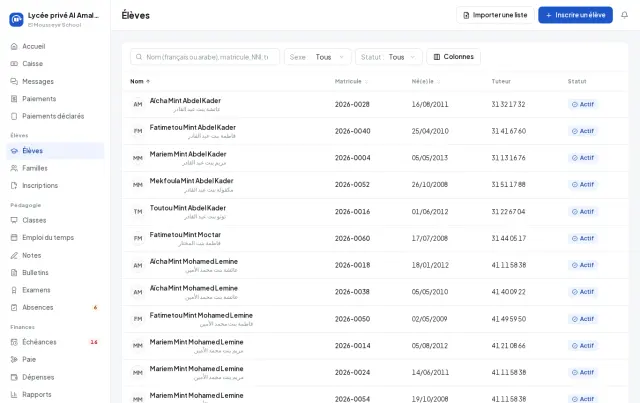Click the Inscrire un élève button

click(575, 15)
